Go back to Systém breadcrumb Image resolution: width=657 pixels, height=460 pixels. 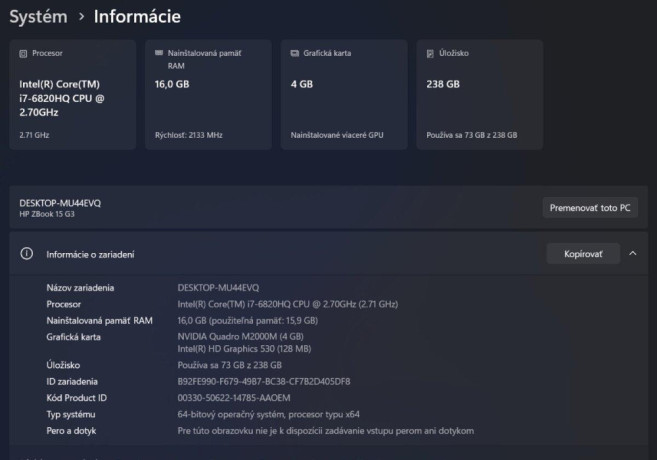[x=38, y=17]
